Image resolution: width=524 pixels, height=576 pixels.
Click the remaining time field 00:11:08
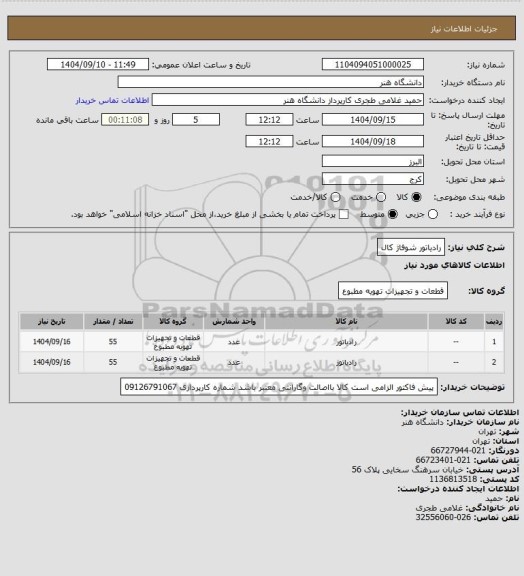coord(125,120)
